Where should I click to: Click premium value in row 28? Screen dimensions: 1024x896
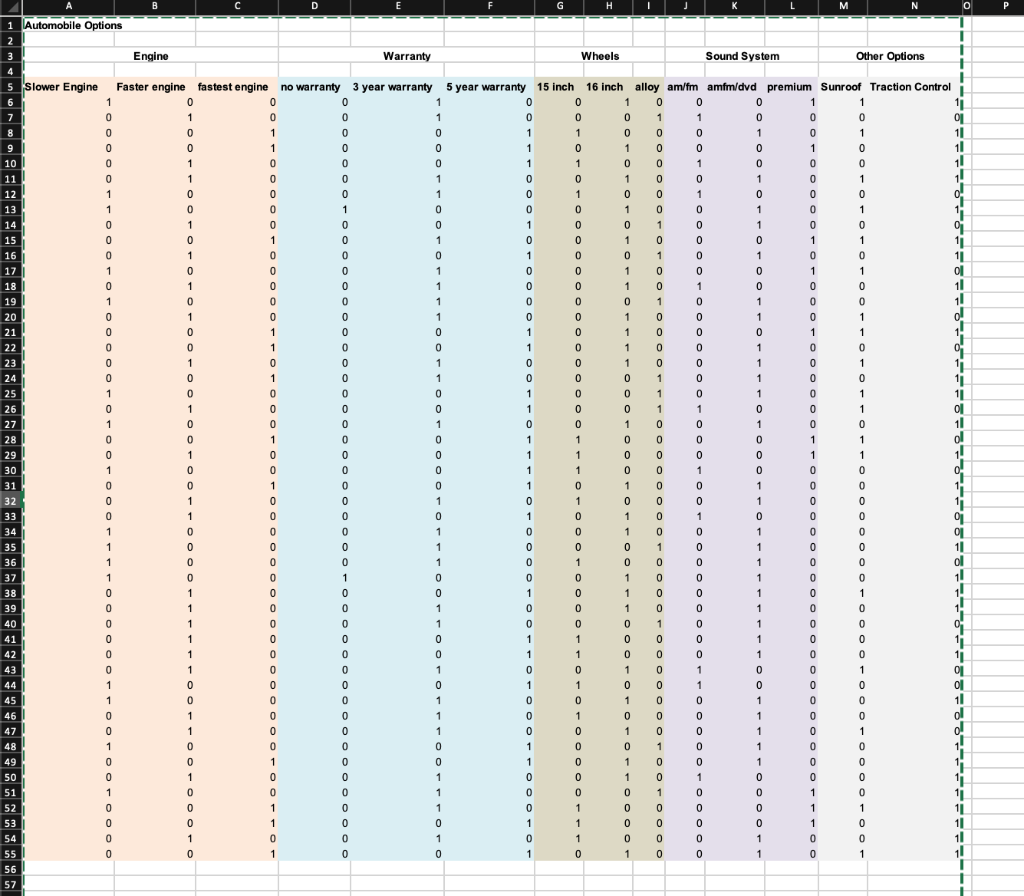pyautogui.click(x=812, y=440)
